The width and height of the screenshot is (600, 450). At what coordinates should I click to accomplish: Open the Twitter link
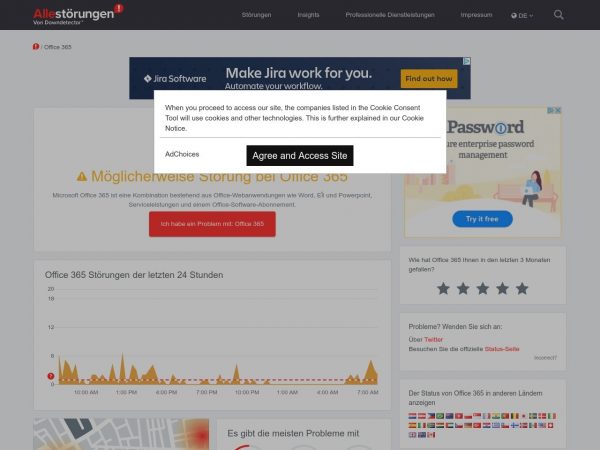(433, 339)
